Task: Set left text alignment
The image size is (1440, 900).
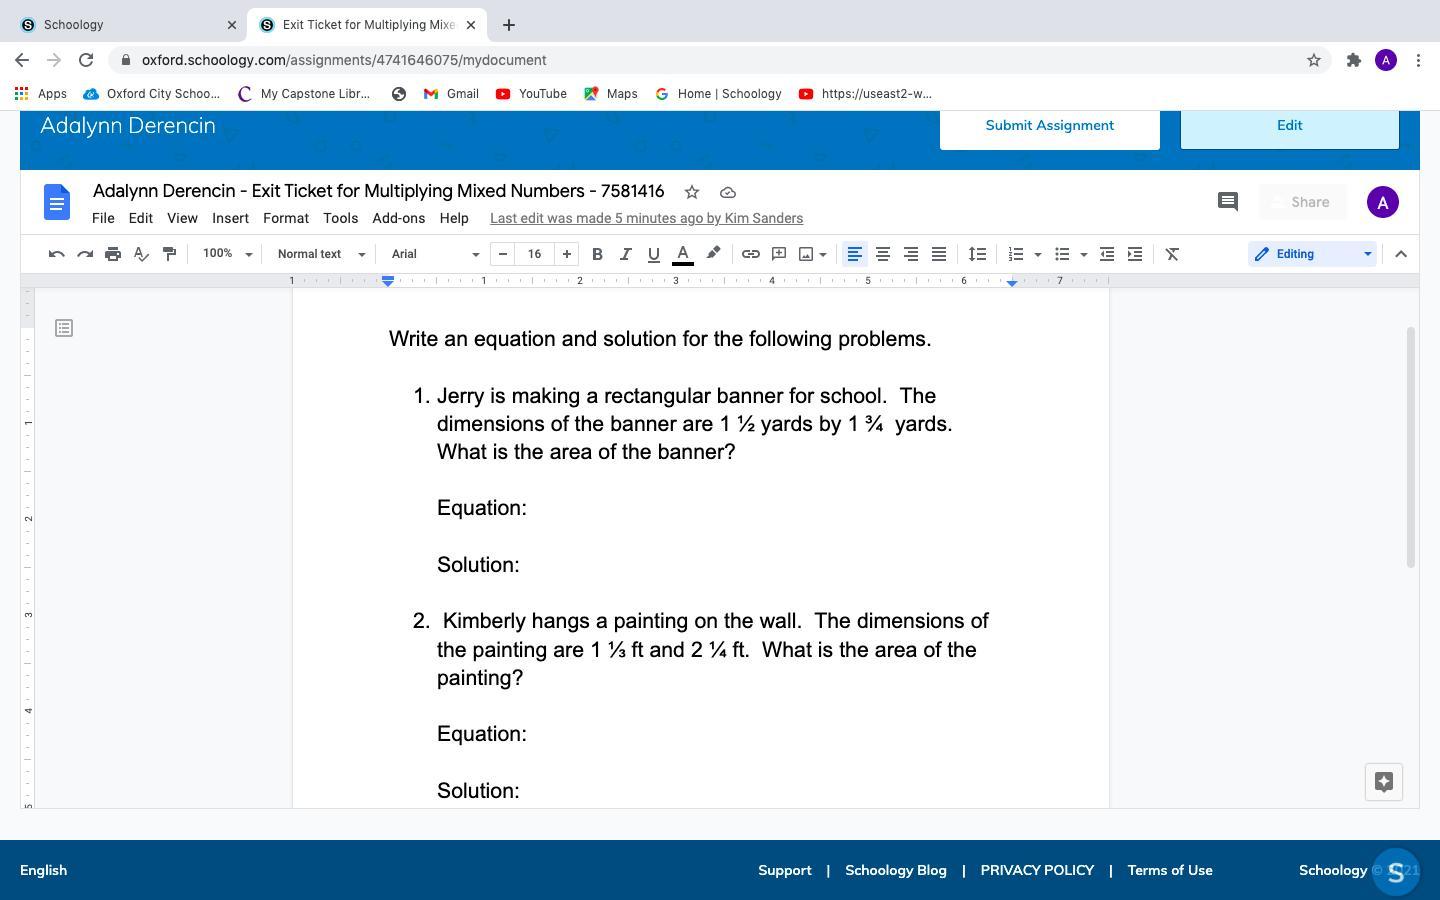Action: tap(855, 254)
